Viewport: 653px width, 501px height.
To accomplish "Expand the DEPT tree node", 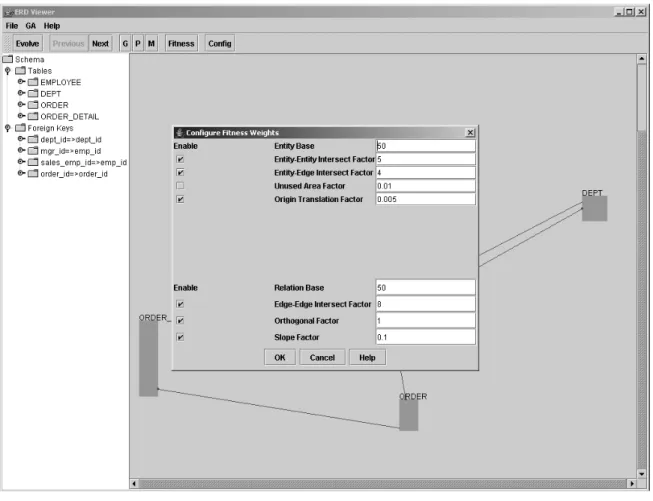I will click(21, 93).
